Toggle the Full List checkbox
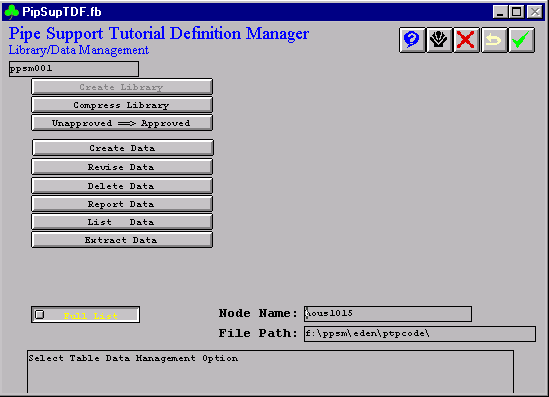Viewport: 549px width, 397px height. pos(40,314)
